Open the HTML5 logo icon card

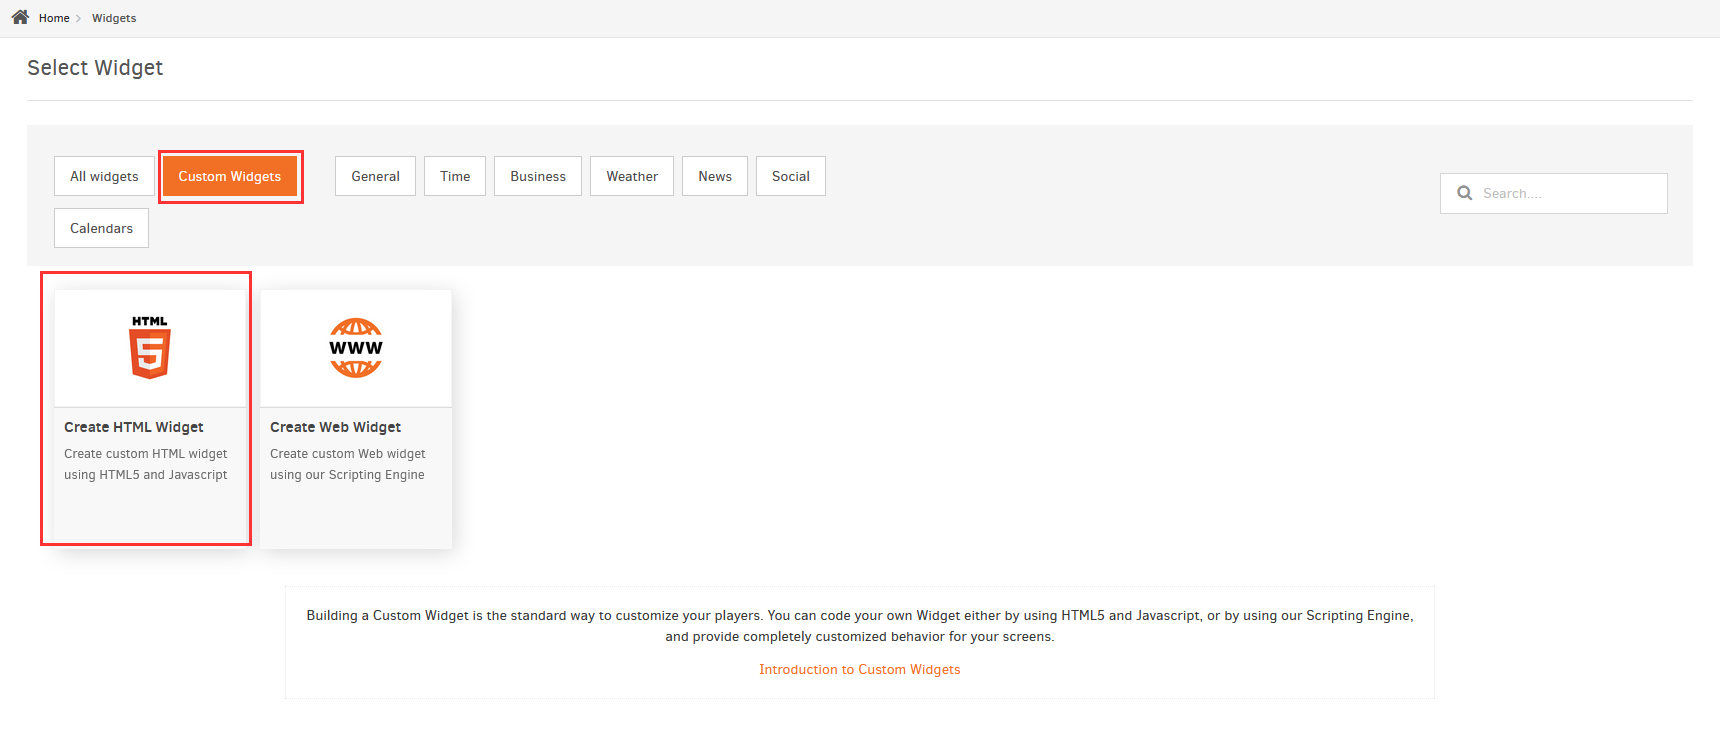pos(150,347)
